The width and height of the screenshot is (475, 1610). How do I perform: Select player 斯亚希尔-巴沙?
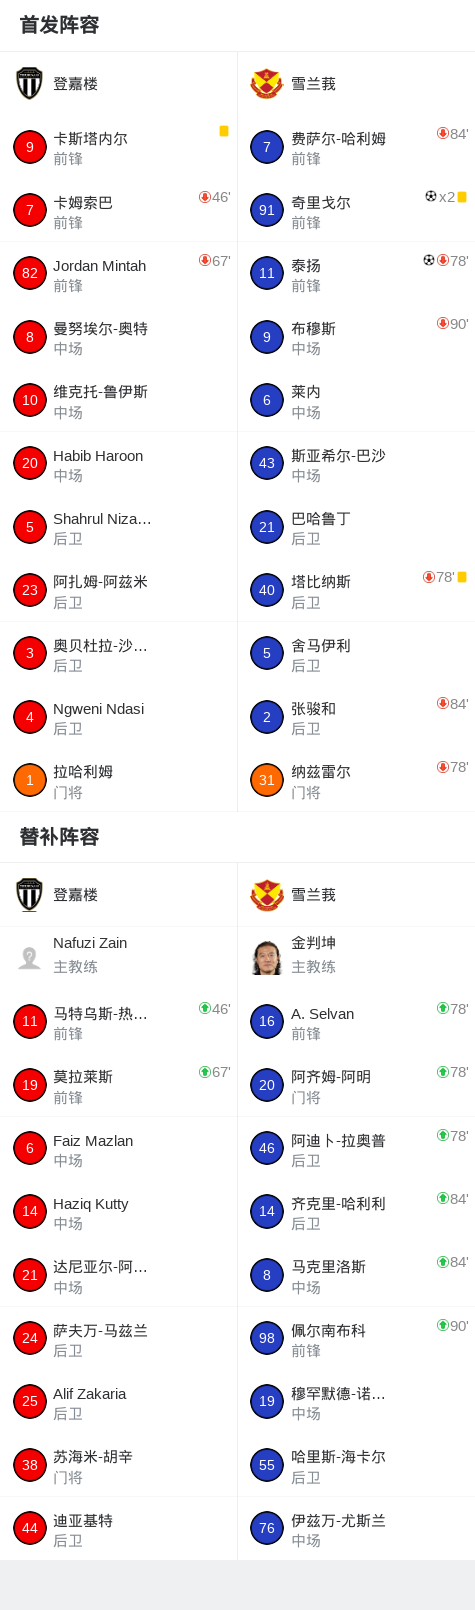coord(338,456)
